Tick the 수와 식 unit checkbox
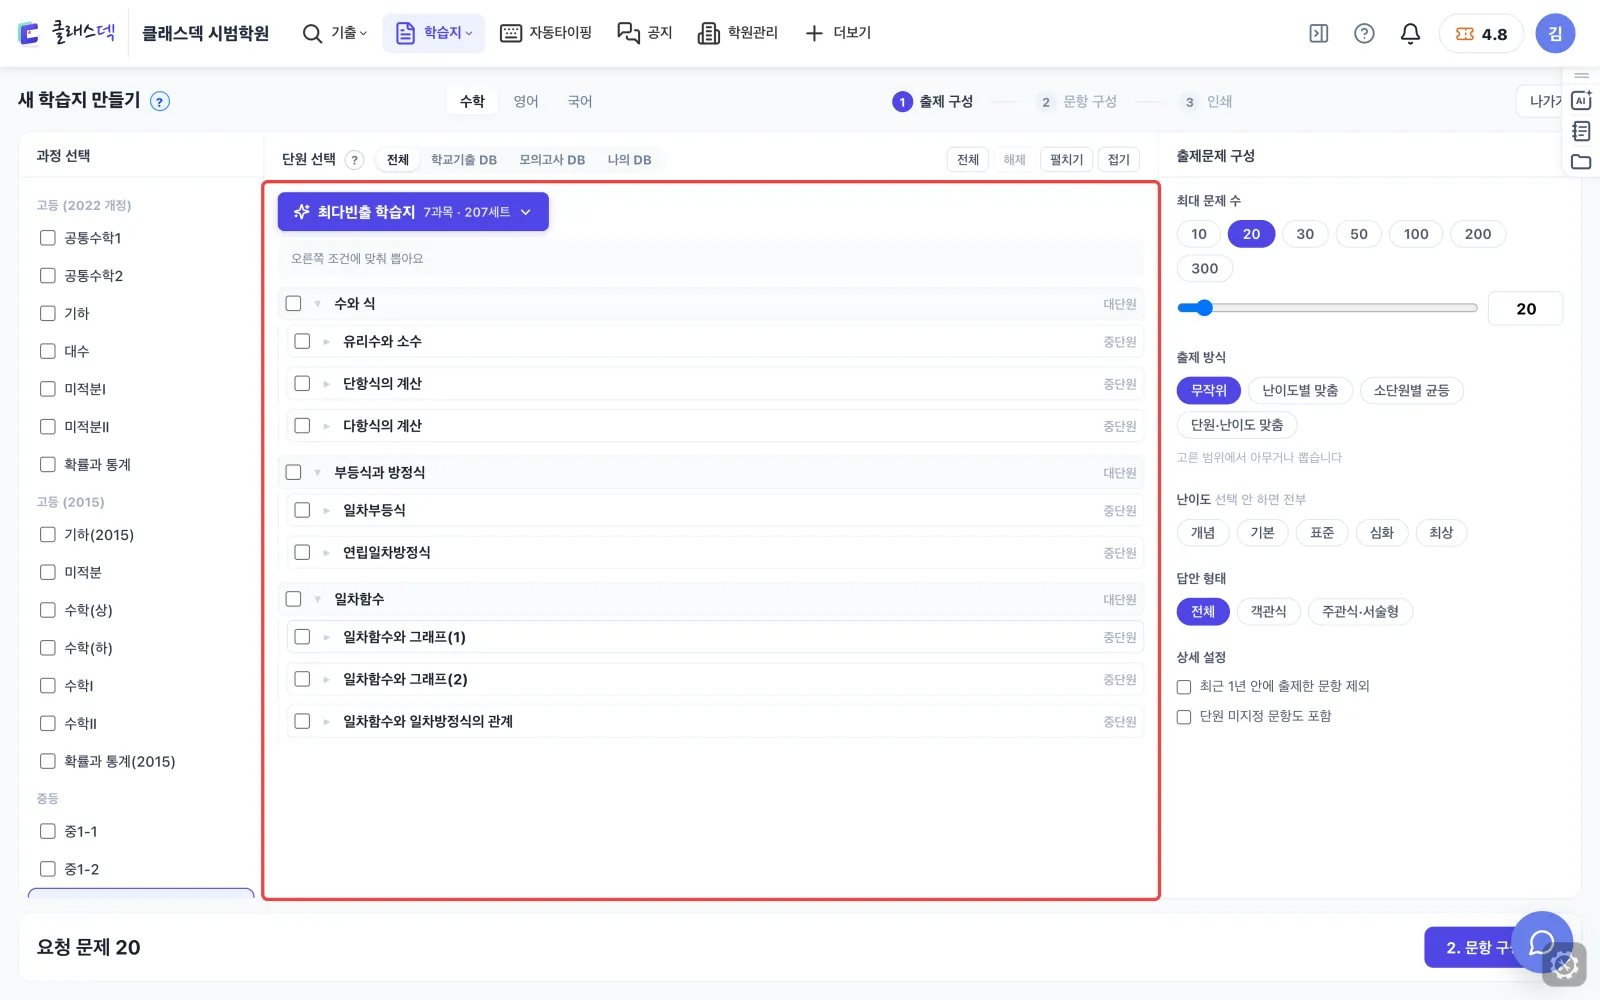 click(x=293, y=303)
